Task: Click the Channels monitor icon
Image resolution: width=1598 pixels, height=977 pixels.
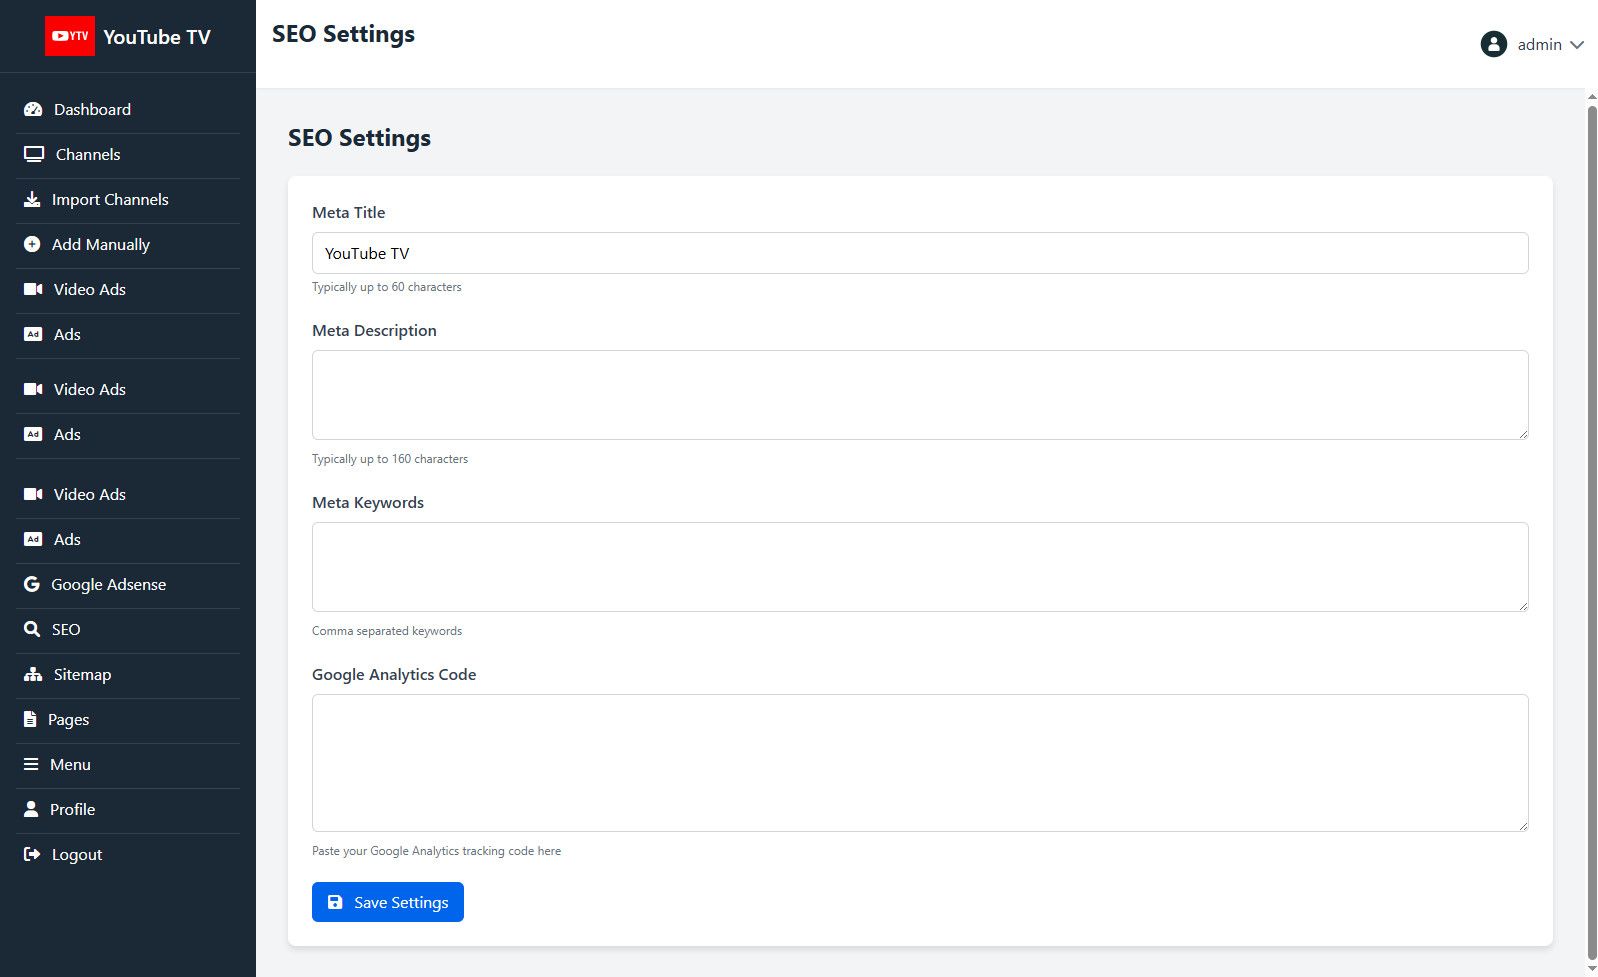Action: [34, 155]
